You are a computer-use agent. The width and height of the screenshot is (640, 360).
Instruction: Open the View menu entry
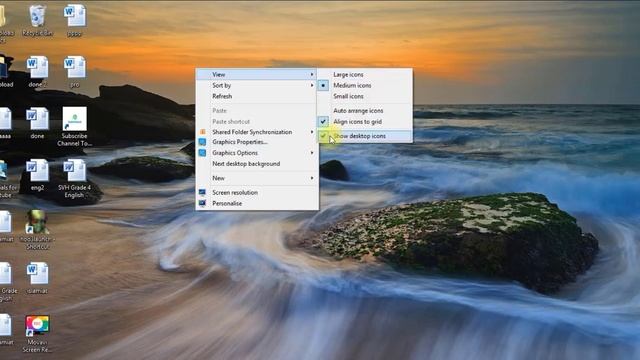[257, 75]
